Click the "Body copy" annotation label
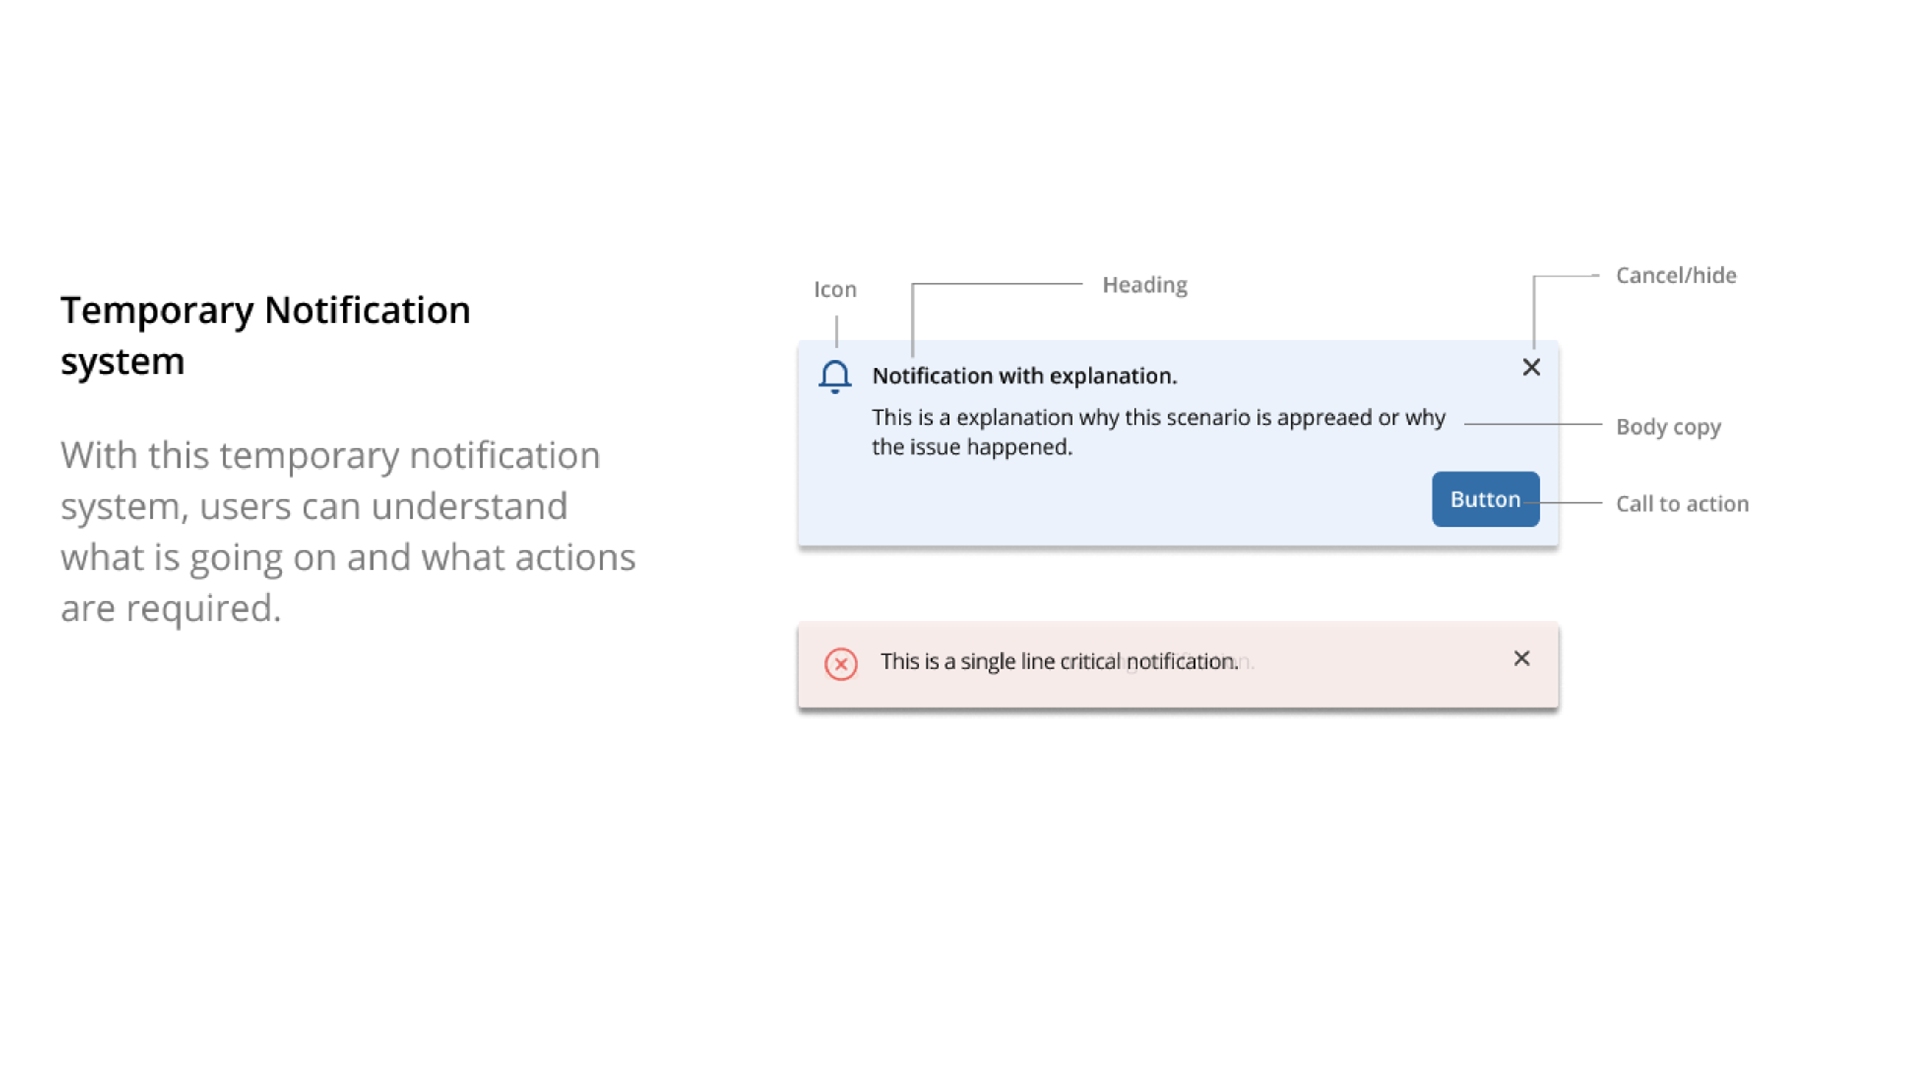Viewport: 1920px width, 1080px height. [x=1668, y=427]
